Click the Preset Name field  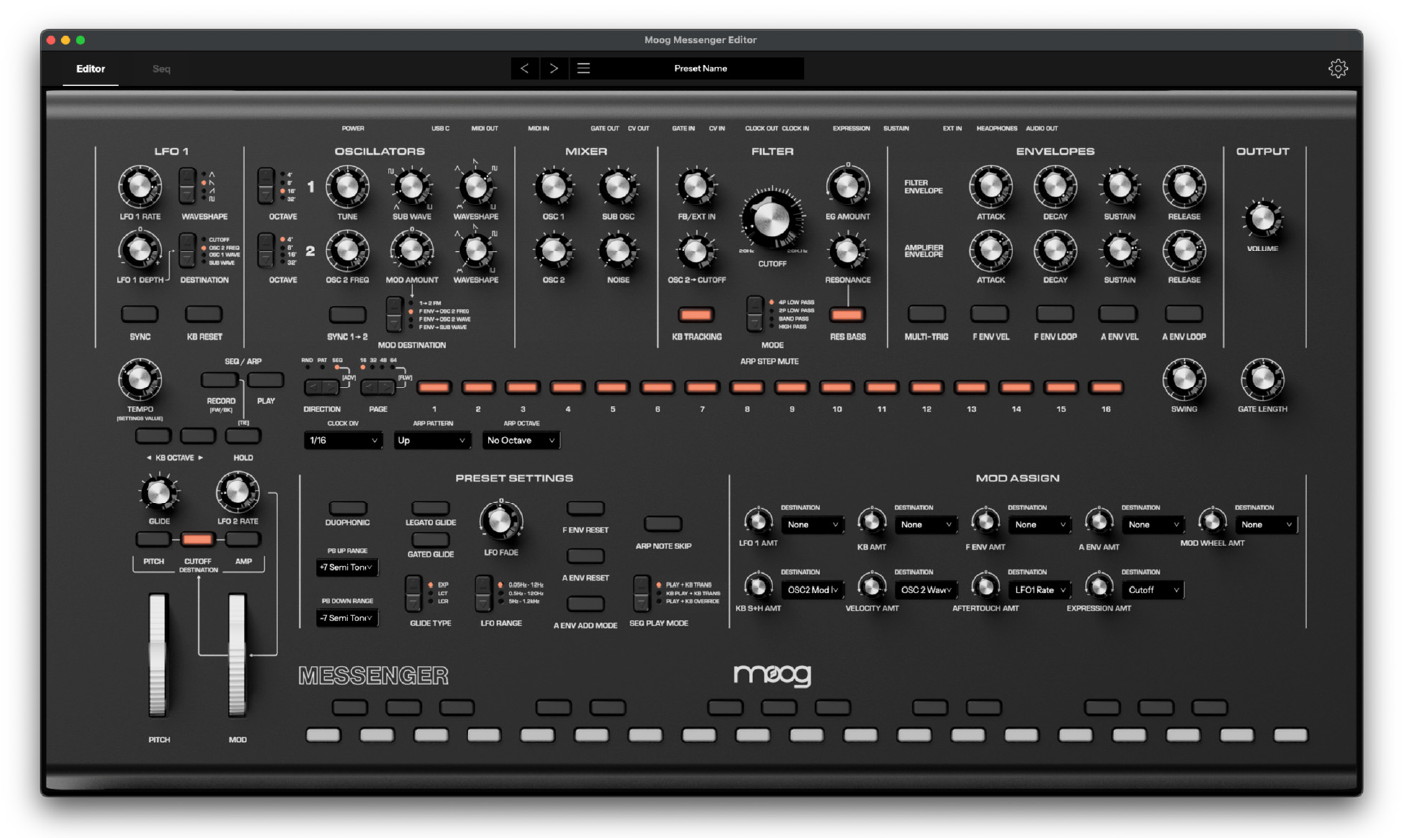click(x=700, y=68)
